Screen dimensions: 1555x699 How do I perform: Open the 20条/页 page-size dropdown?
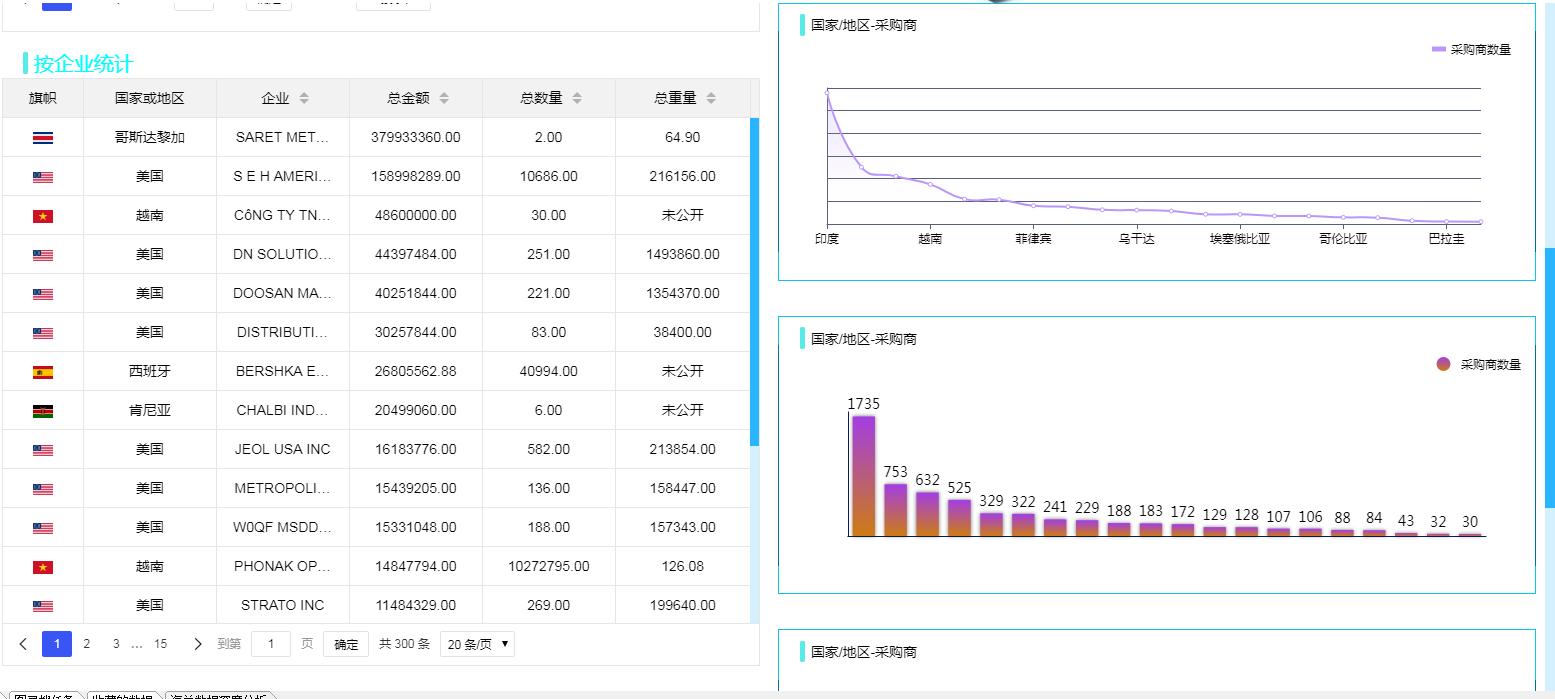[477, 643]
